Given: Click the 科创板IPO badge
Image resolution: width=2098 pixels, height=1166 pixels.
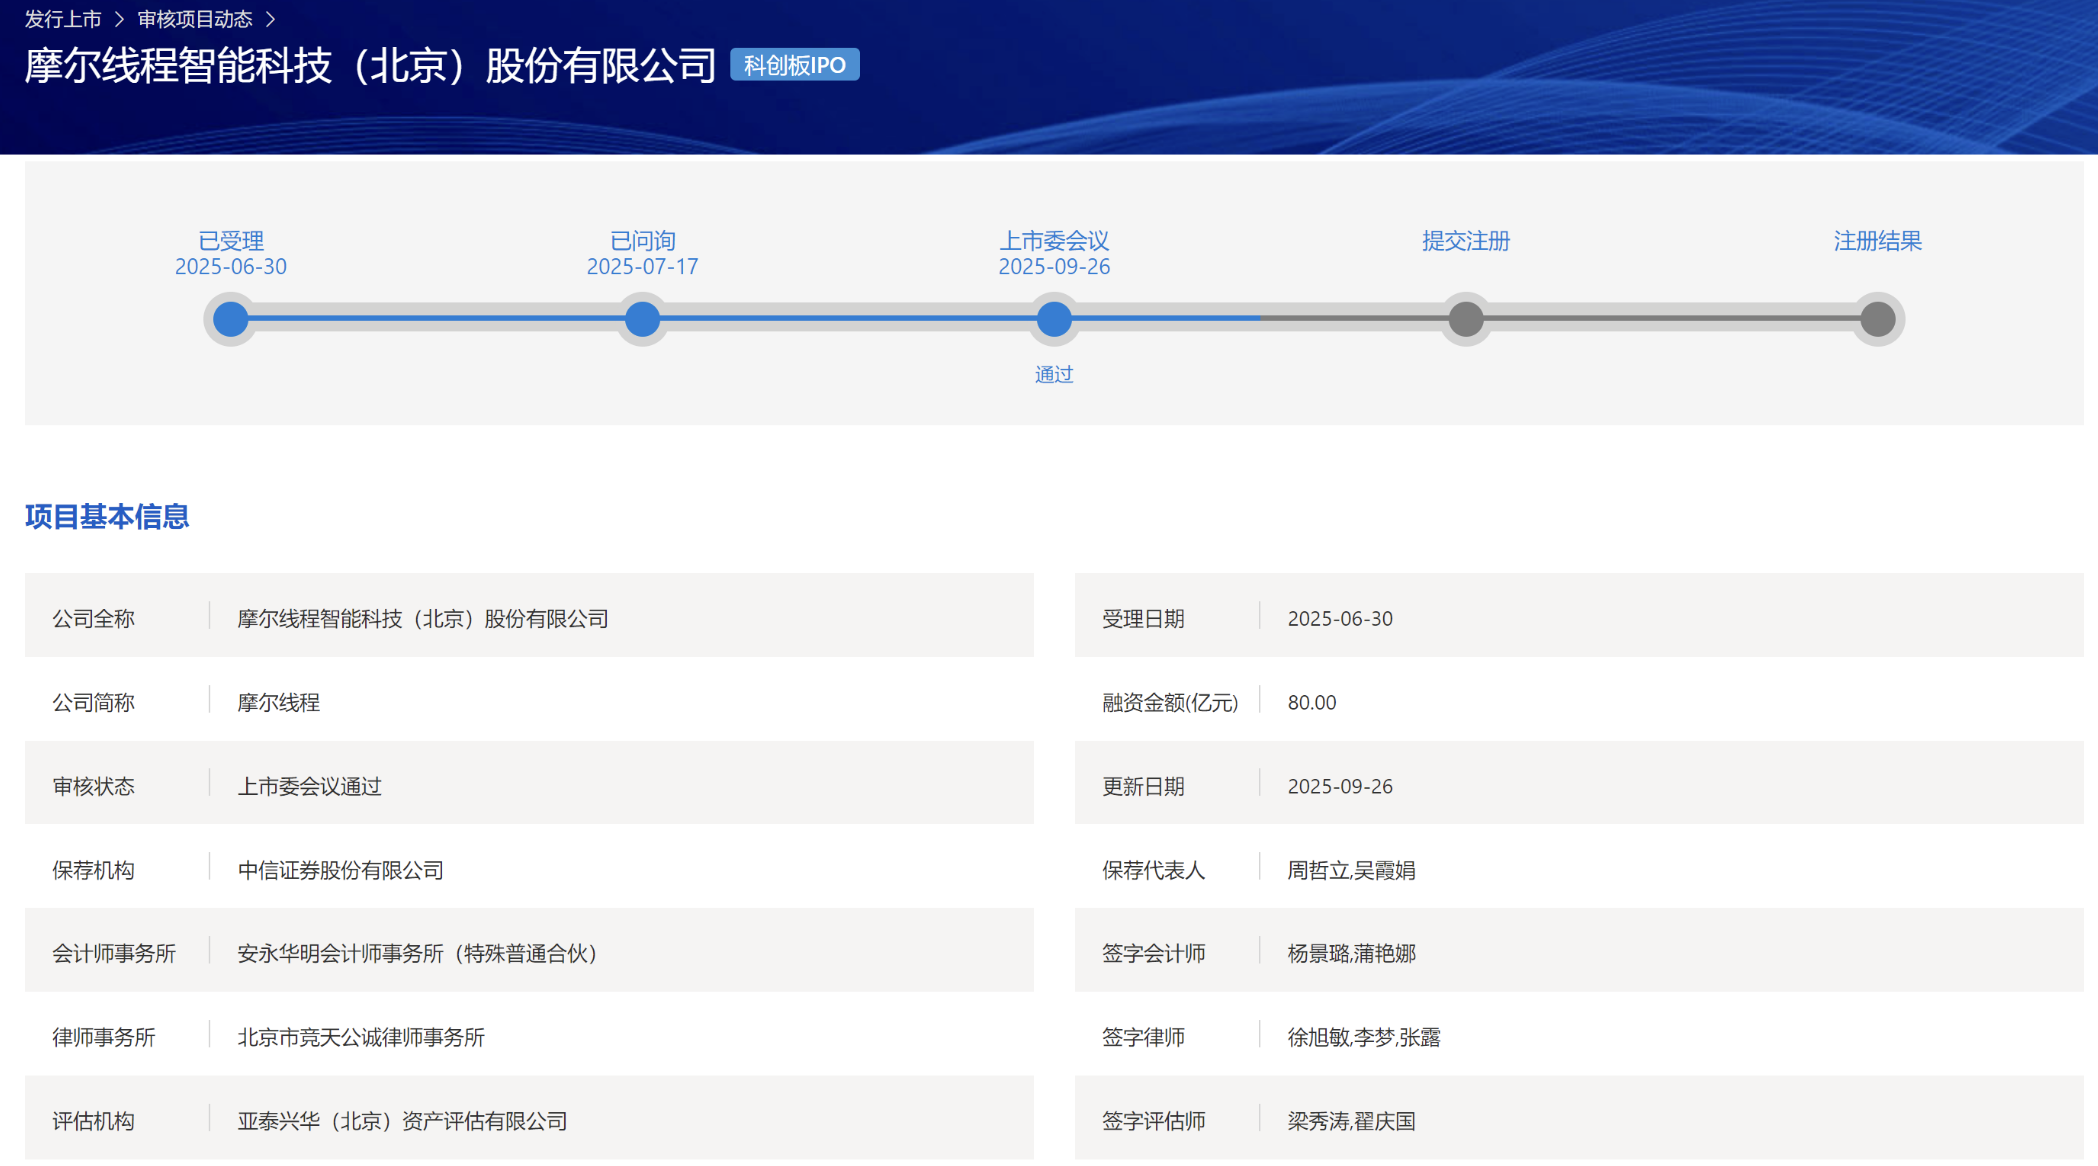Looking at the screenshot, I should click(794, 66).
